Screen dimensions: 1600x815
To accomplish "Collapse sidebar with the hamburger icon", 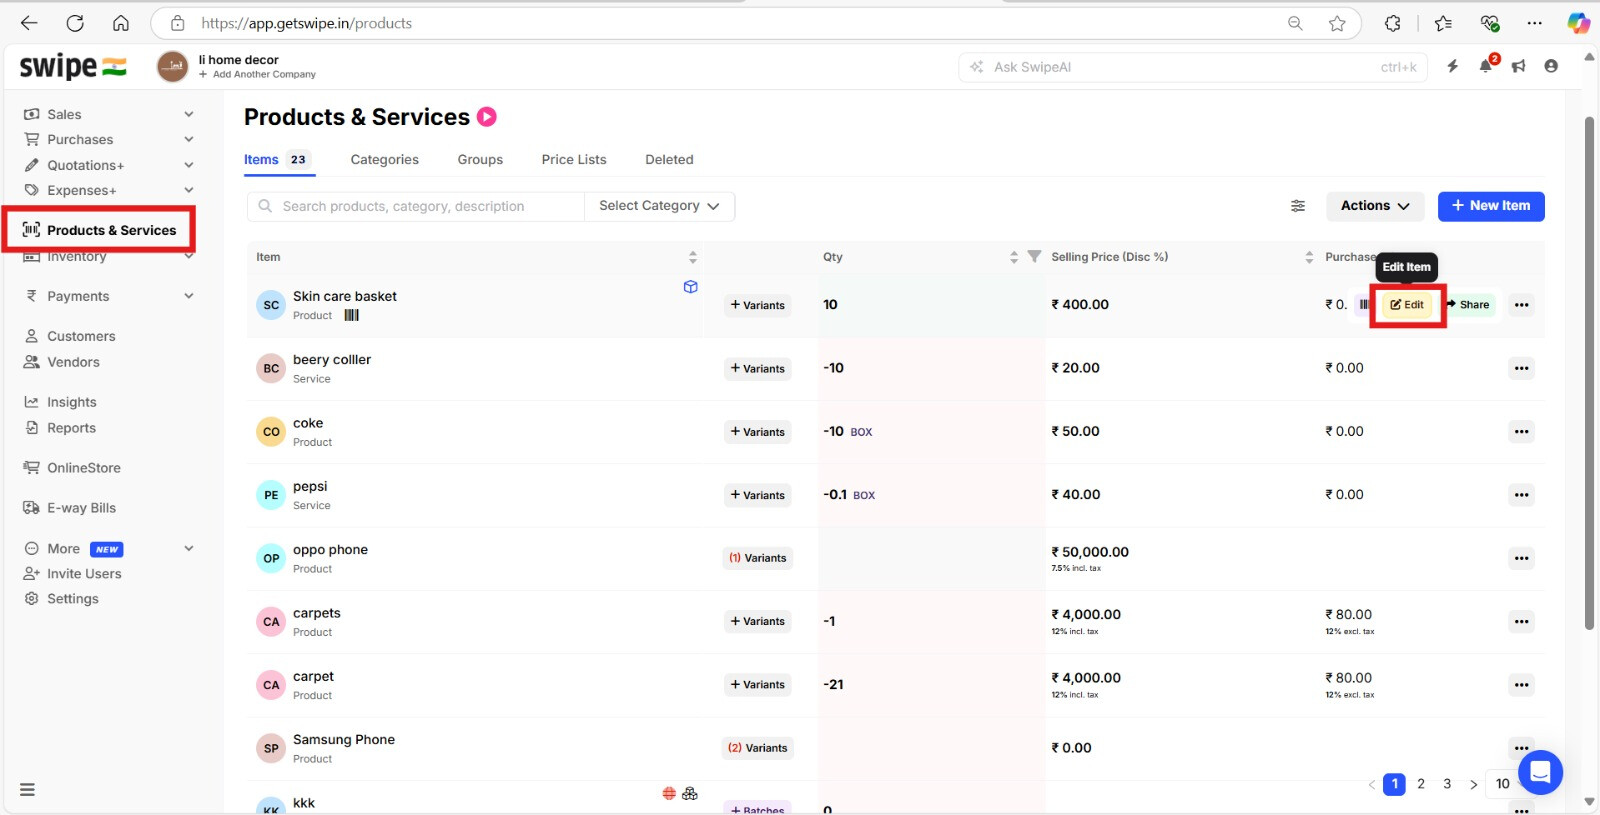I will [x=27, y=789].
